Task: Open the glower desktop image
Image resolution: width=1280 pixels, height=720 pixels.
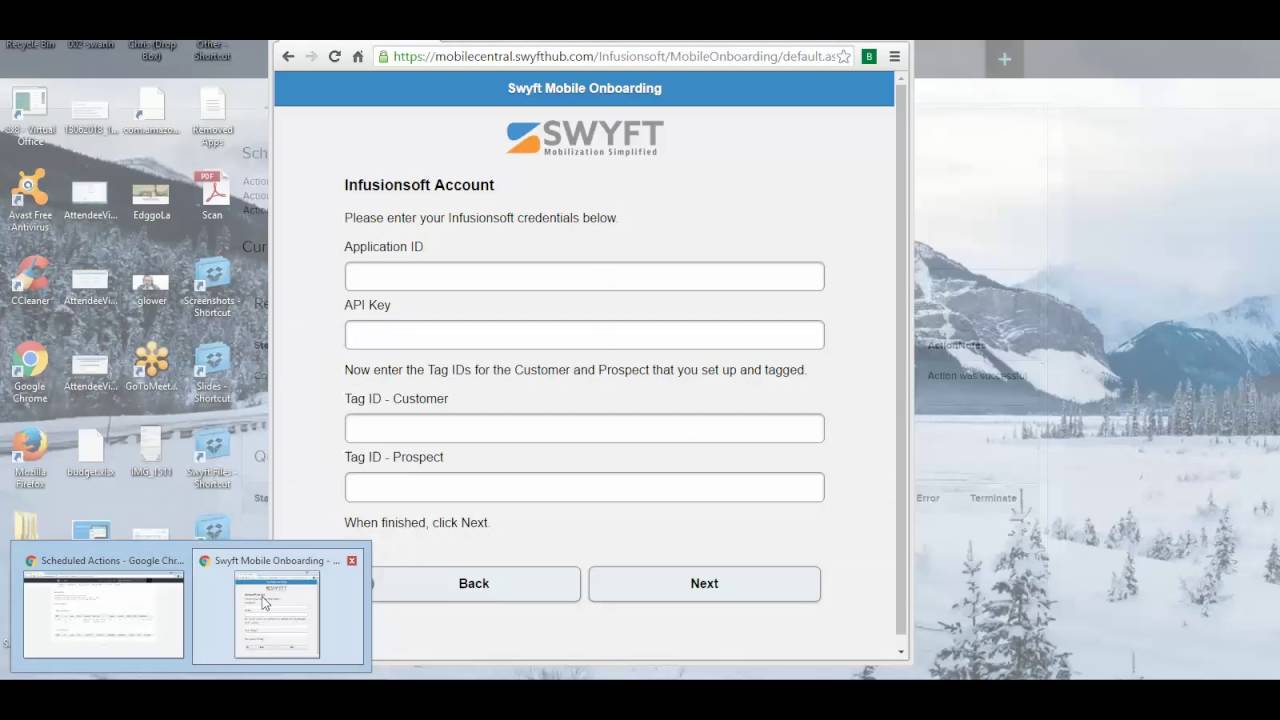Action: tap(151, 287)
